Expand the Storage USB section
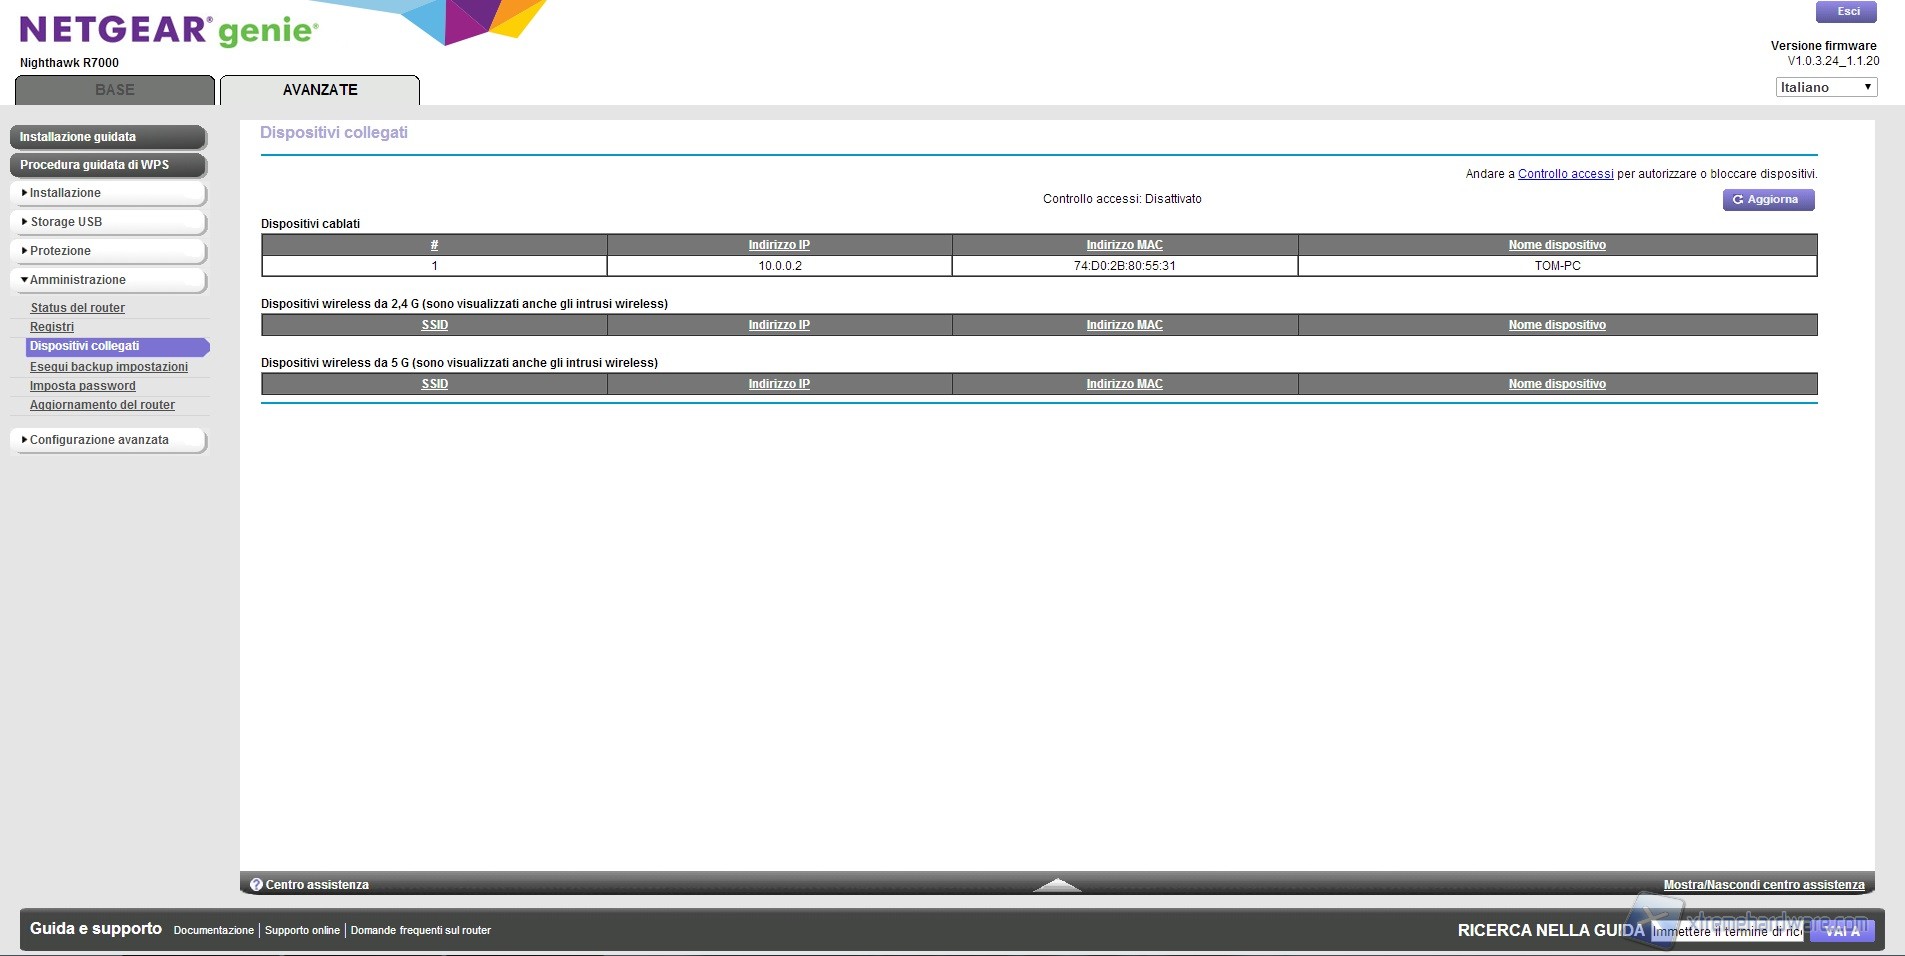 point(108,222)
